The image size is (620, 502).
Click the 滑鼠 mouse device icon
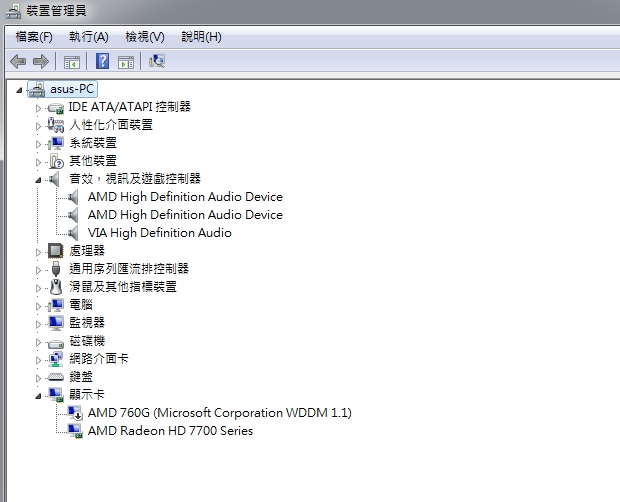pyautogui.click(x=56, y=287)
